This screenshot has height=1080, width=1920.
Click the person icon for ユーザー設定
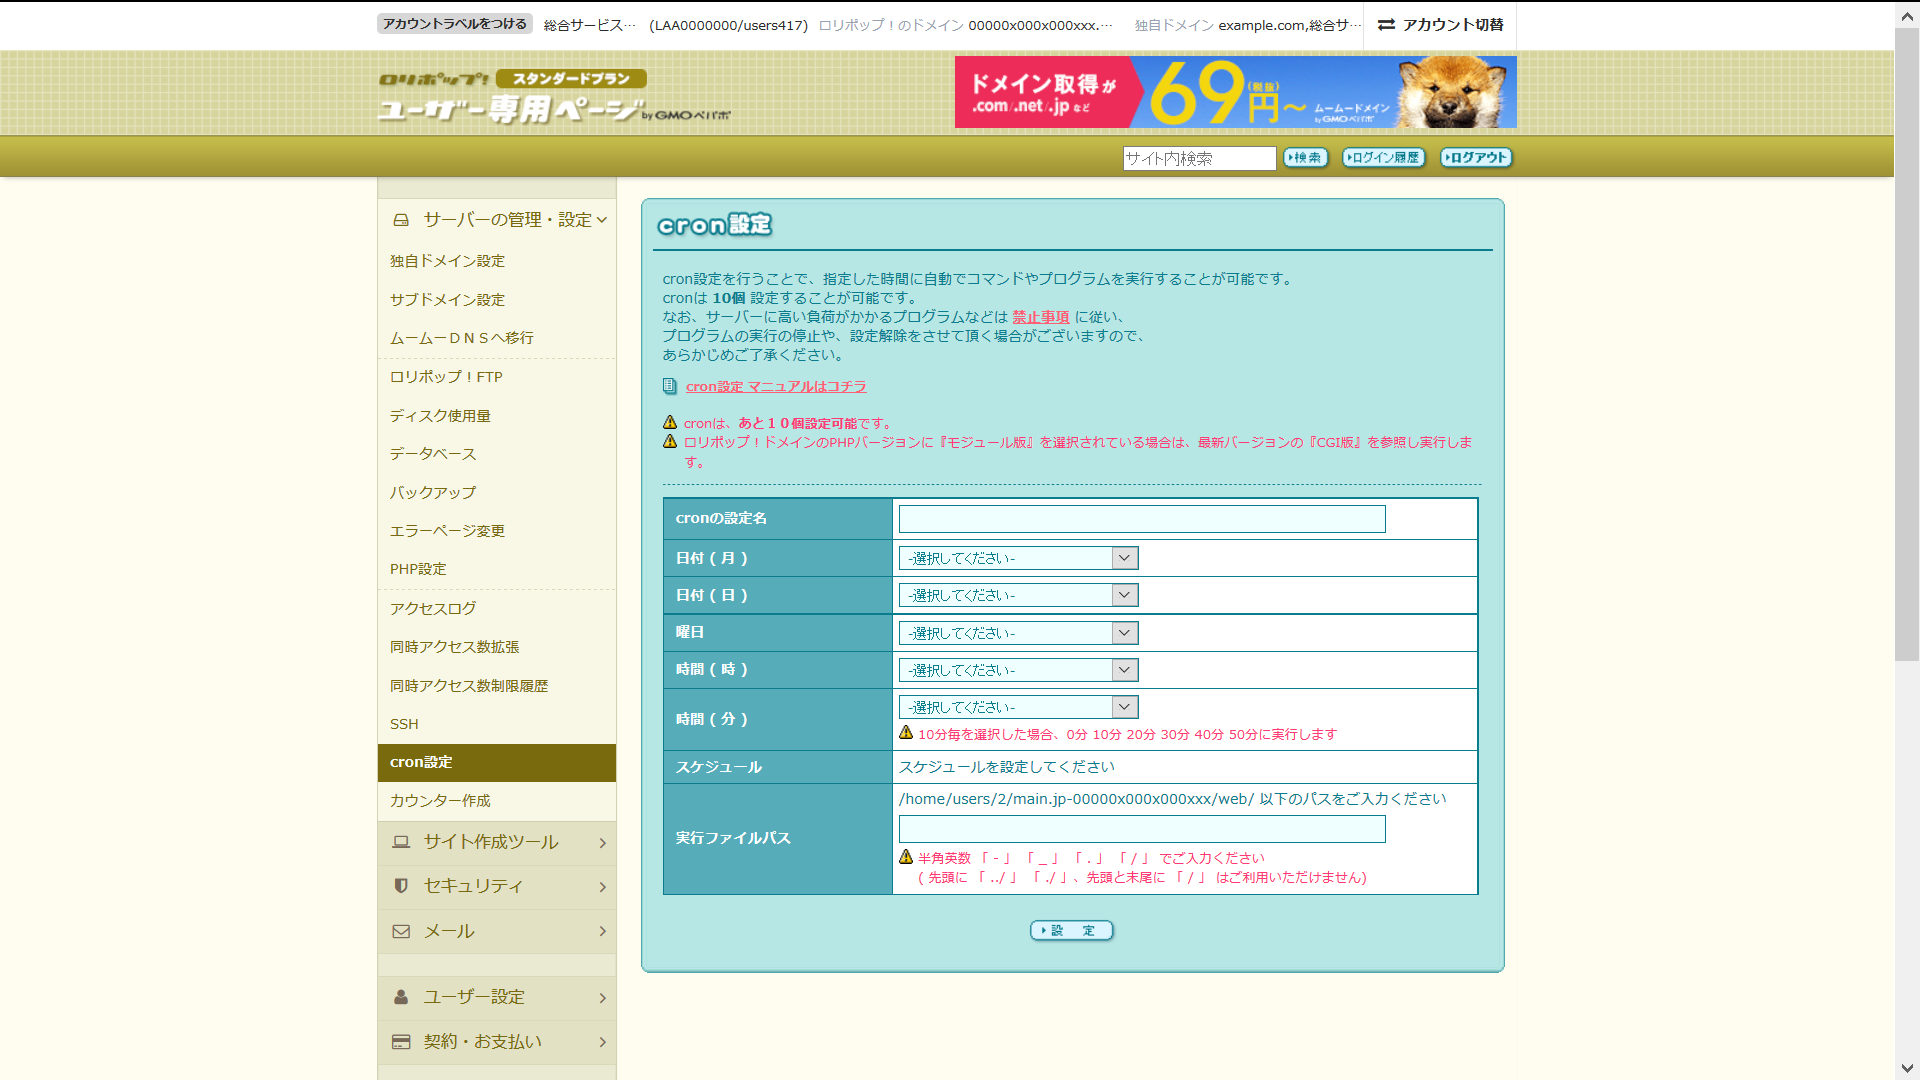(x=401, y=997)
